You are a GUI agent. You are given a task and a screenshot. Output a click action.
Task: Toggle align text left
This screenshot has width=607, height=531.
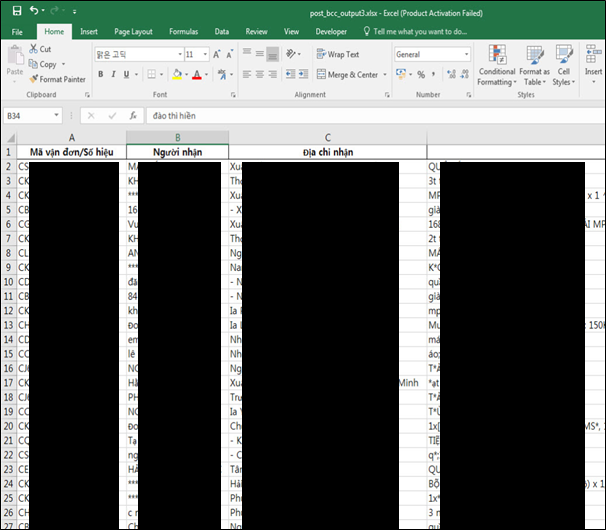pyautogui.click(x=245, y=74)
